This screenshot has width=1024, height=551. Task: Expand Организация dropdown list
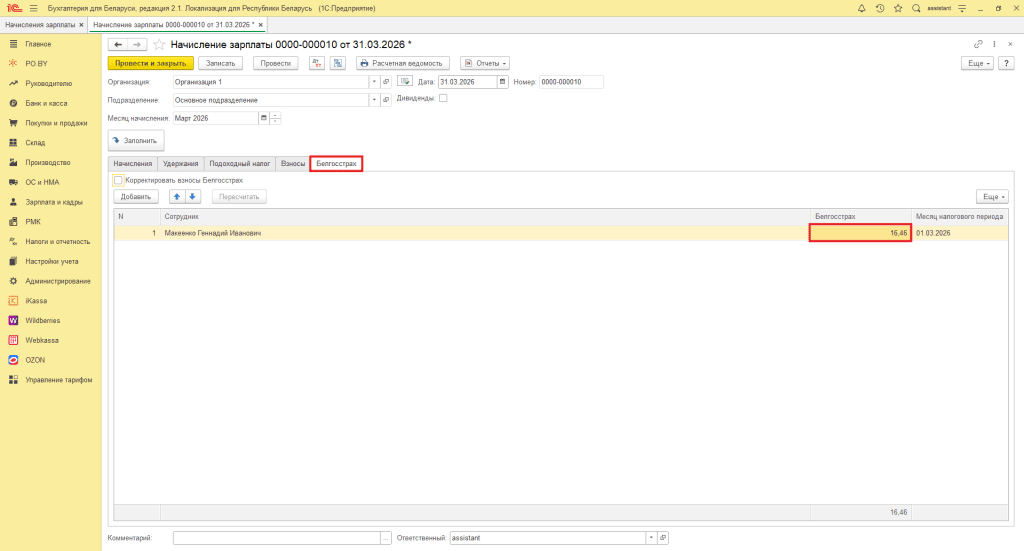[x=374, y=82]
